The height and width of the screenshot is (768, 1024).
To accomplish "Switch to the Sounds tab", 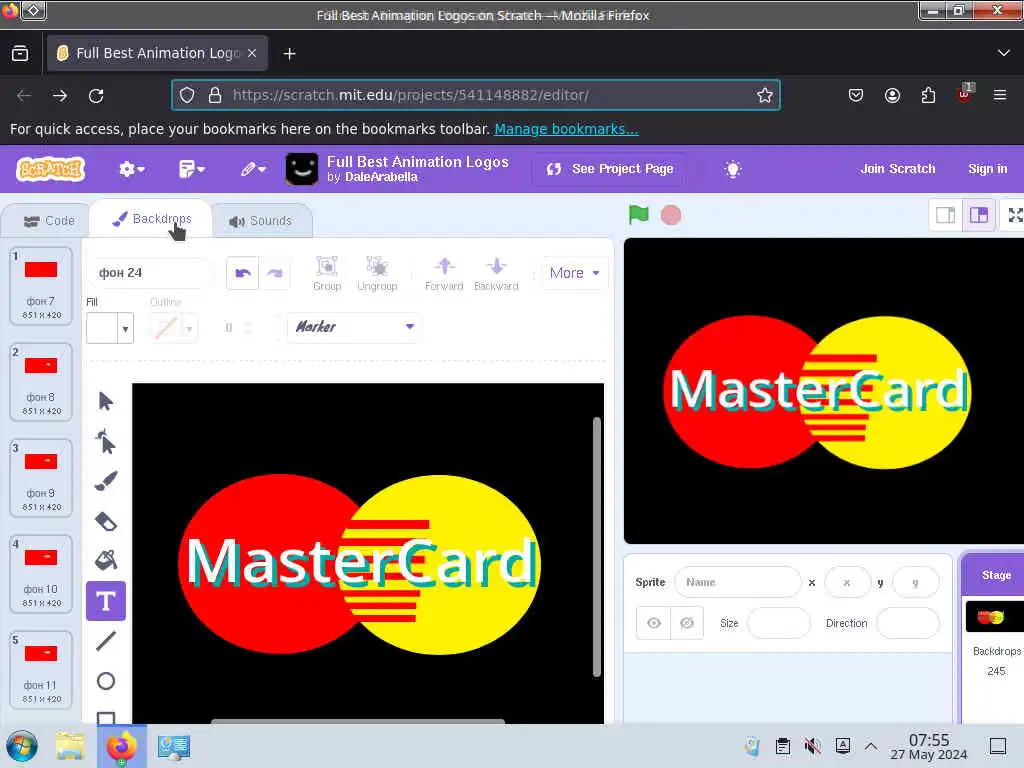I will click(x=261, y=221).
